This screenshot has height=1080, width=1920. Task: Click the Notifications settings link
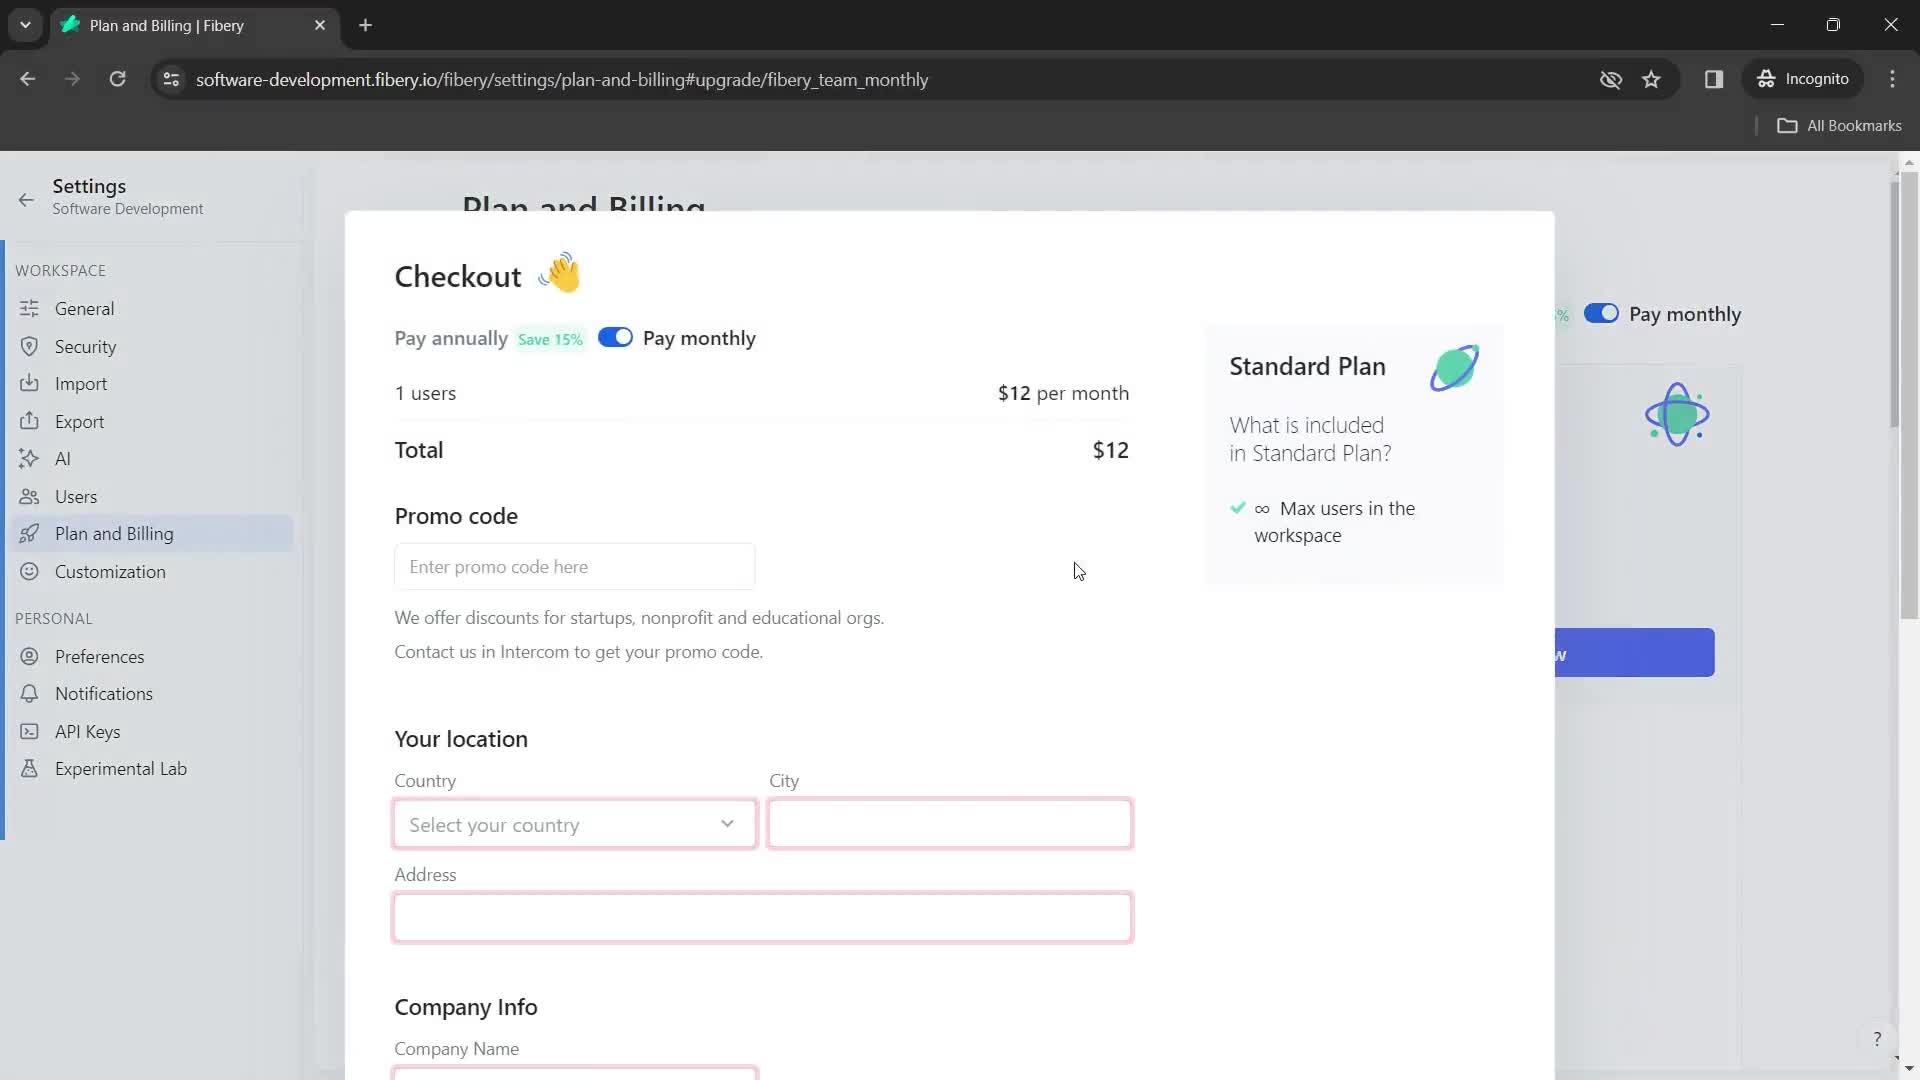(x=104, y=692)
